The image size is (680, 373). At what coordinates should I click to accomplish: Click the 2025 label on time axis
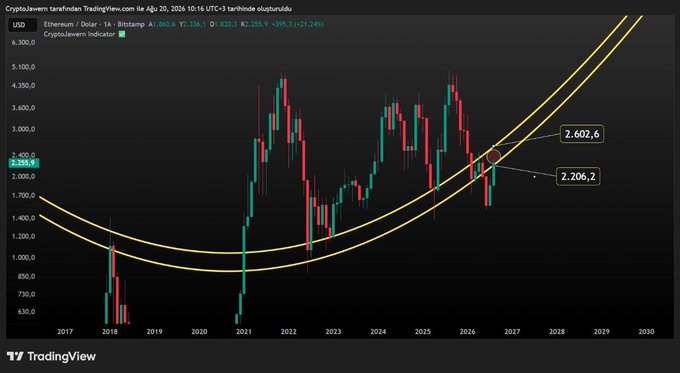[x=423, y=332]
